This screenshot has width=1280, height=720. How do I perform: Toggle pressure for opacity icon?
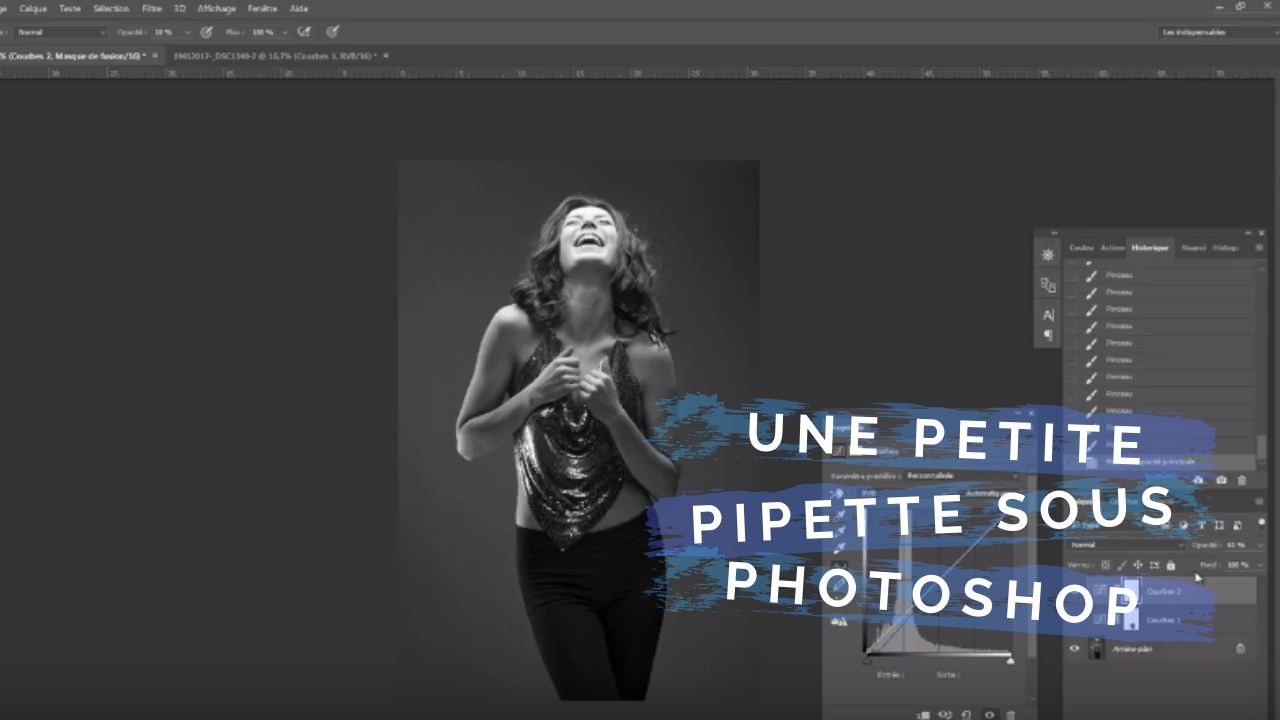click(206, 32)
